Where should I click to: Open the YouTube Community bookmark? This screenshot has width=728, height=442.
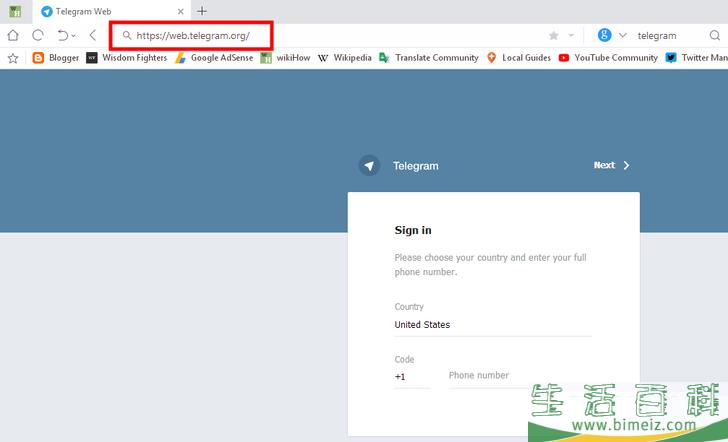(x=608, y=58)
